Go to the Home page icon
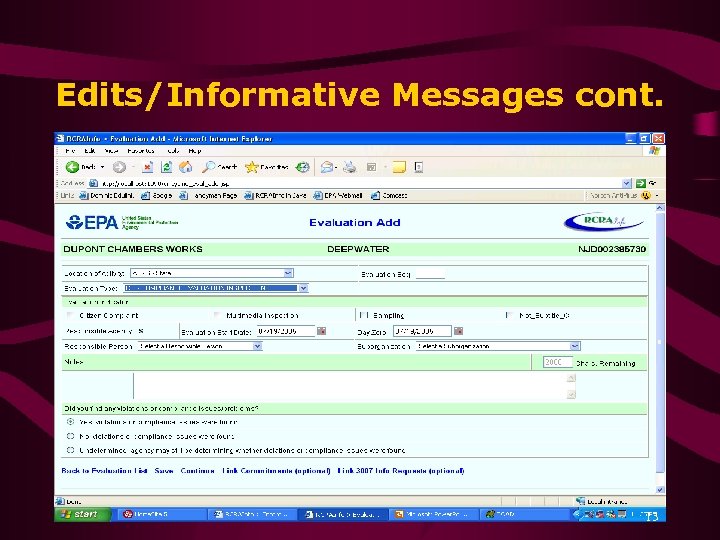This screenshot has height=540, width=720. tap(186, 167)
